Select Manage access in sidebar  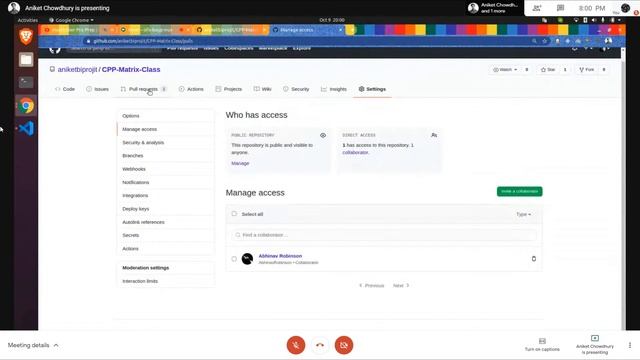coord(166,129)
